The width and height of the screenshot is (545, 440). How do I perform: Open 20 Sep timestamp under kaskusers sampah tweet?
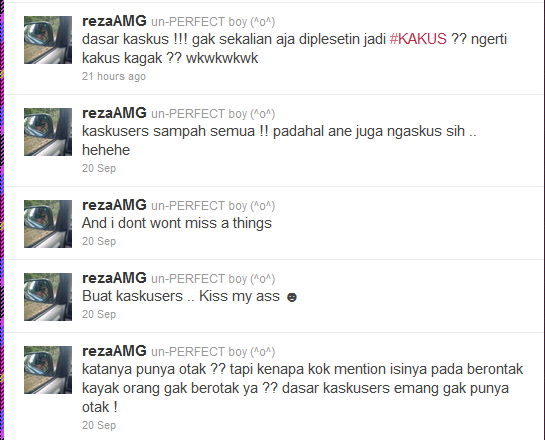tap(99, 168)
